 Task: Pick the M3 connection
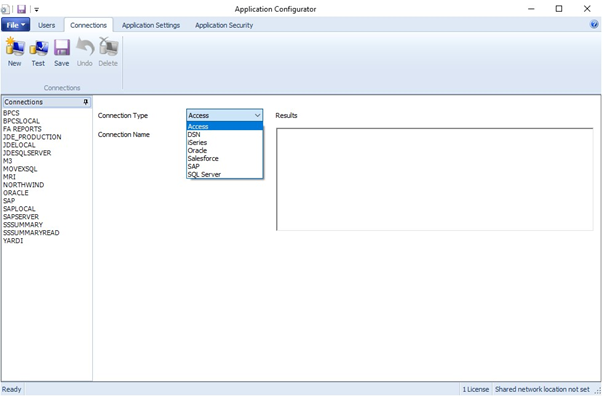8,161
